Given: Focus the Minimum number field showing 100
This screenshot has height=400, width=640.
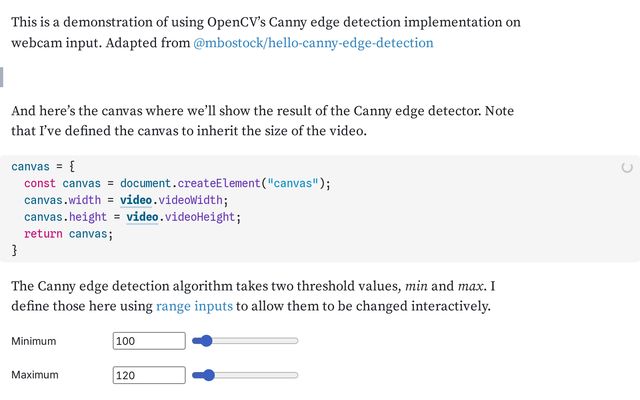Looking at the screenshot, I should [149, 341].
